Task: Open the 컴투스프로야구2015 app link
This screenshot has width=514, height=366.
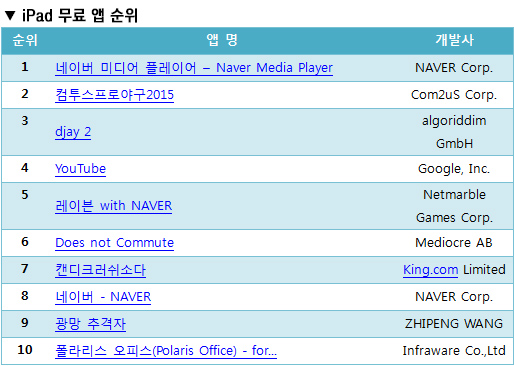Action: tap(114, 95)
